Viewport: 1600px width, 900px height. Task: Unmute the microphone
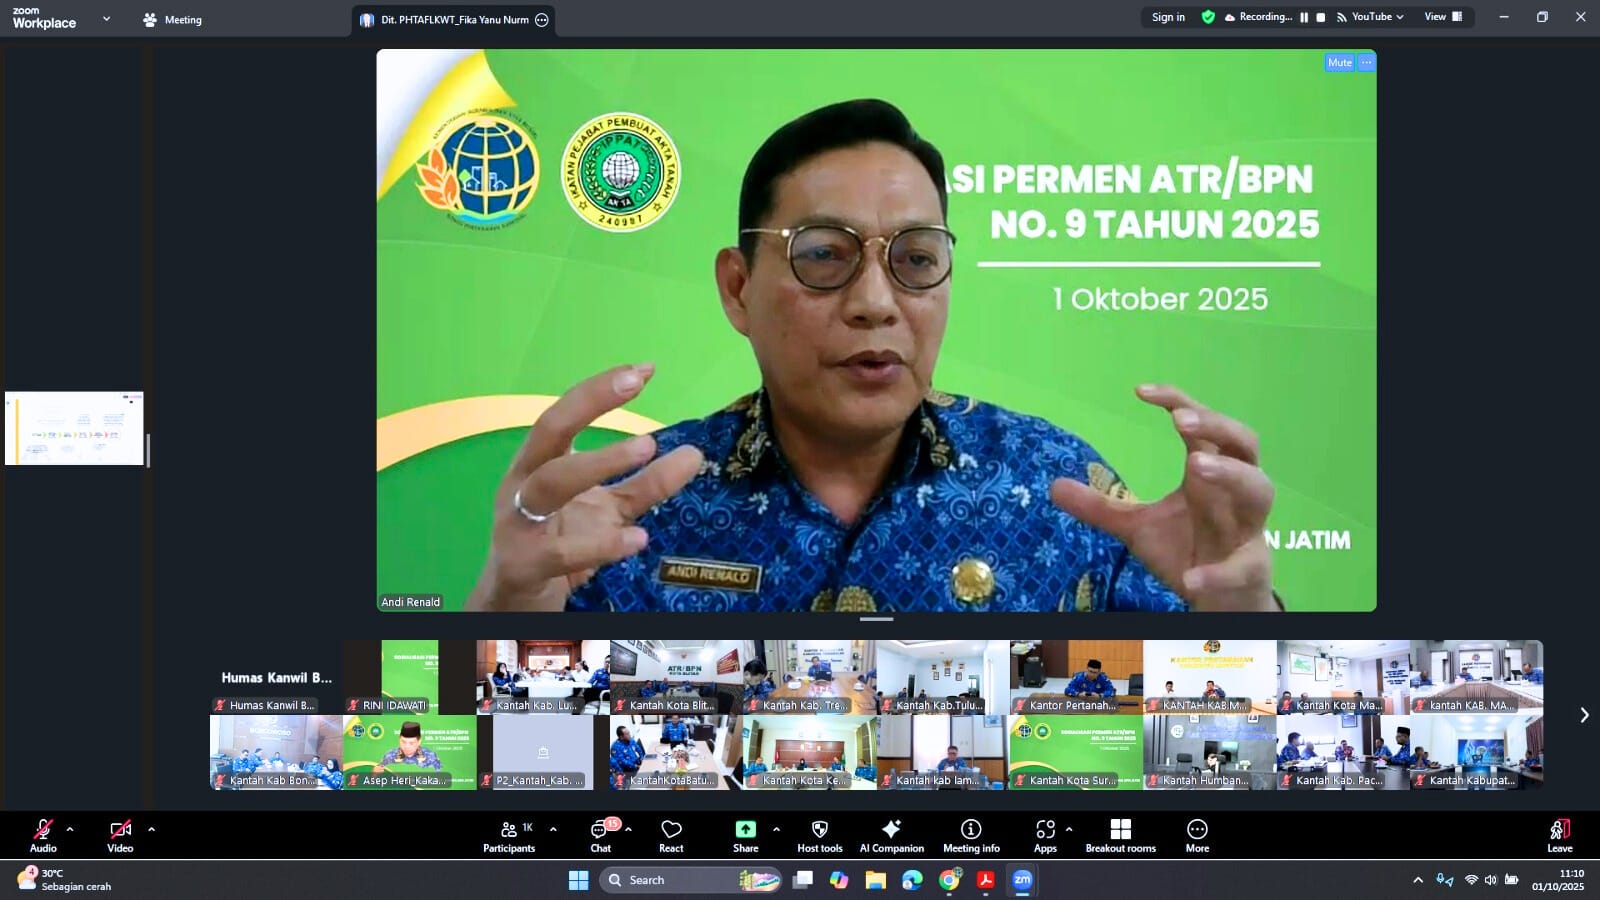42,833
